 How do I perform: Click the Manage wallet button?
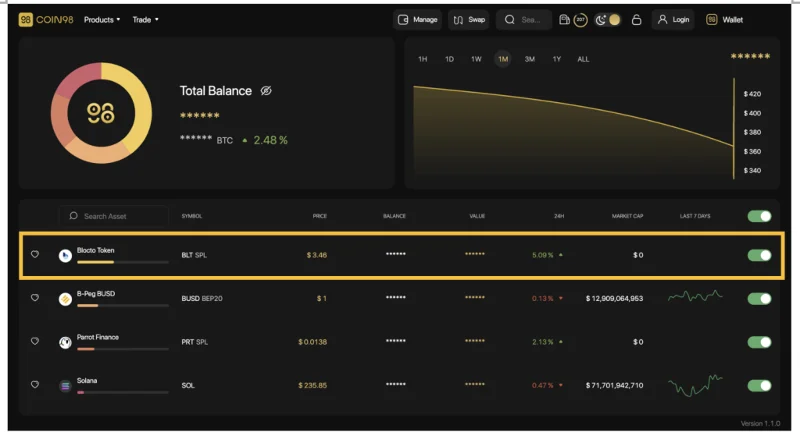pyautogui.click(x=417, y=19)
